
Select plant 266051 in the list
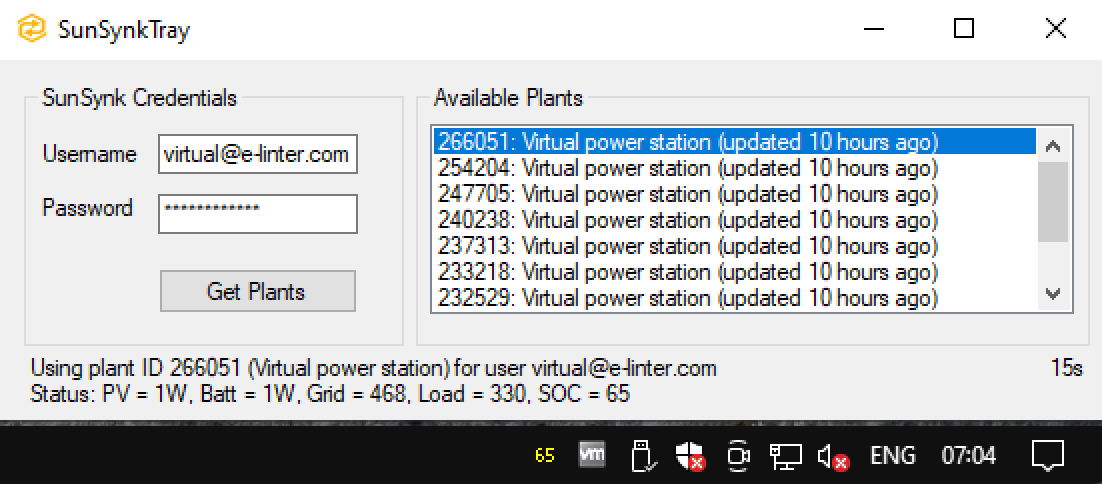734,142
